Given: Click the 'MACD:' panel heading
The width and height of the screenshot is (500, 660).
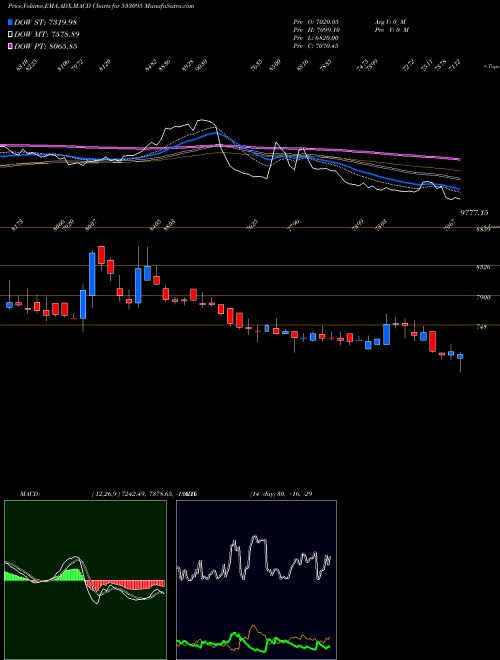Looking at the screenshot, I should click(x=30, y=494).
